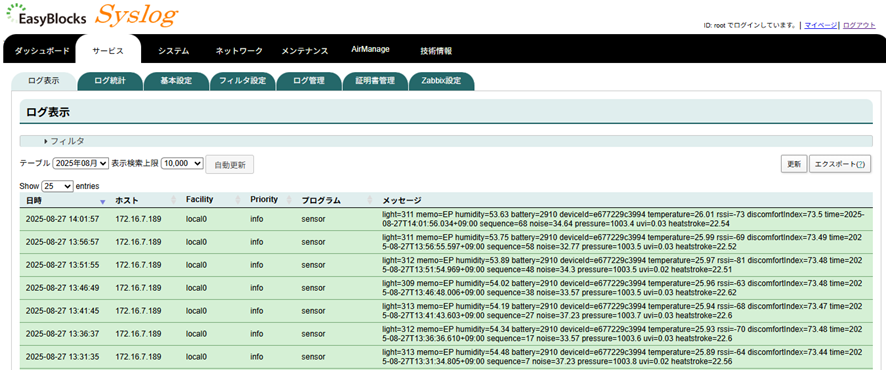Select the 2025-08-27 14:01:57 timestamp cell
The width and height of the screenshot is (886, 370).
[x=63, y=219]
